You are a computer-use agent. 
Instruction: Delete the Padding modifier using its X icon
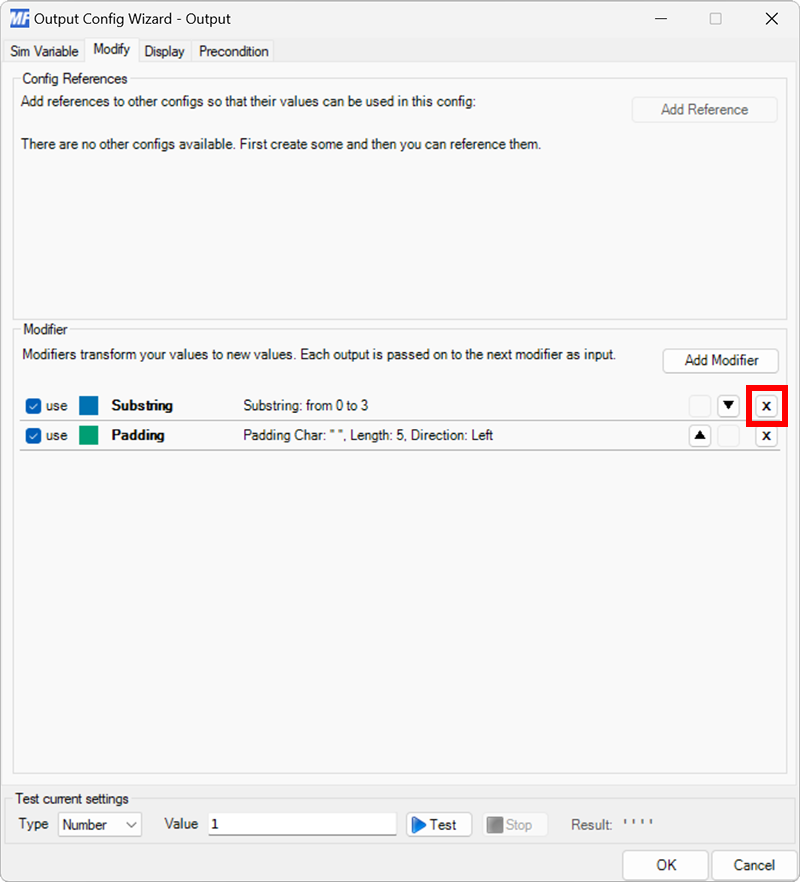tap(766, 435)
